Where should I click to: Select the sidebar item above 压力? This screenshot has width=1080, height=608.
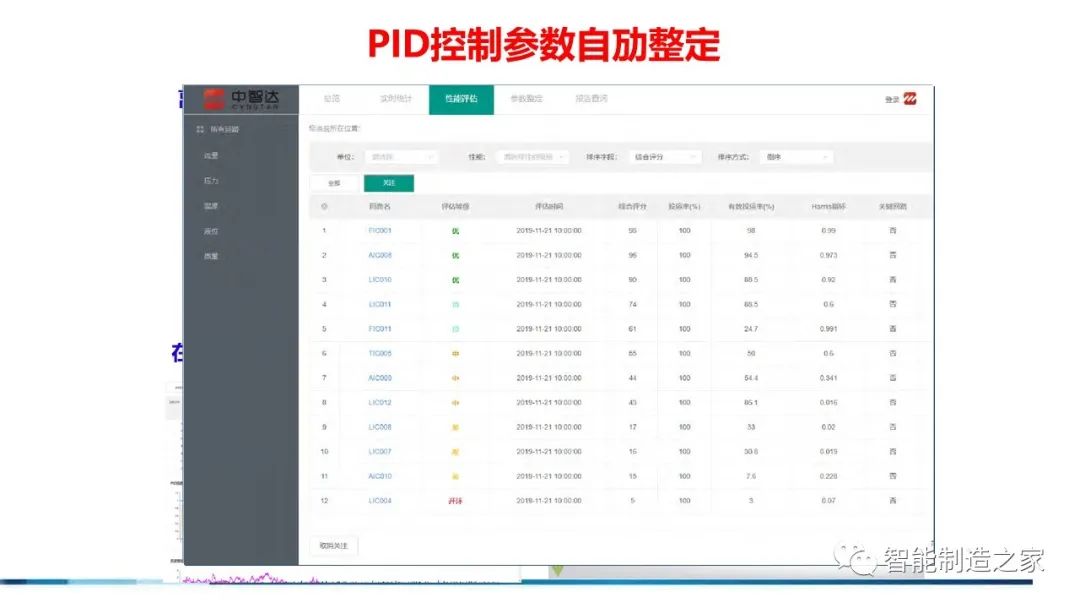click(x=211, y=156)
